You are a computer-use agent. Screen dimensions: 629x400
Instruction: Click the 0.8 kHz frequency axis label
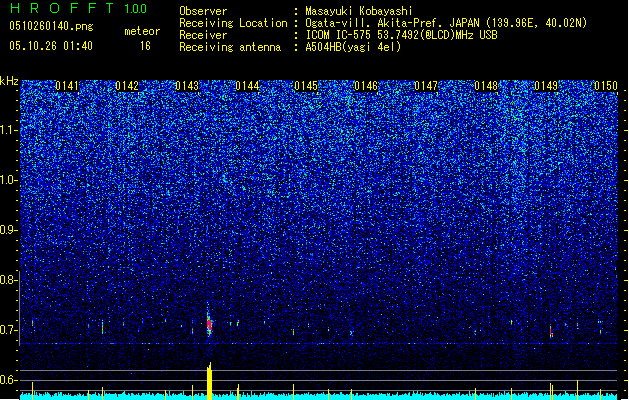tap(8, 280)
